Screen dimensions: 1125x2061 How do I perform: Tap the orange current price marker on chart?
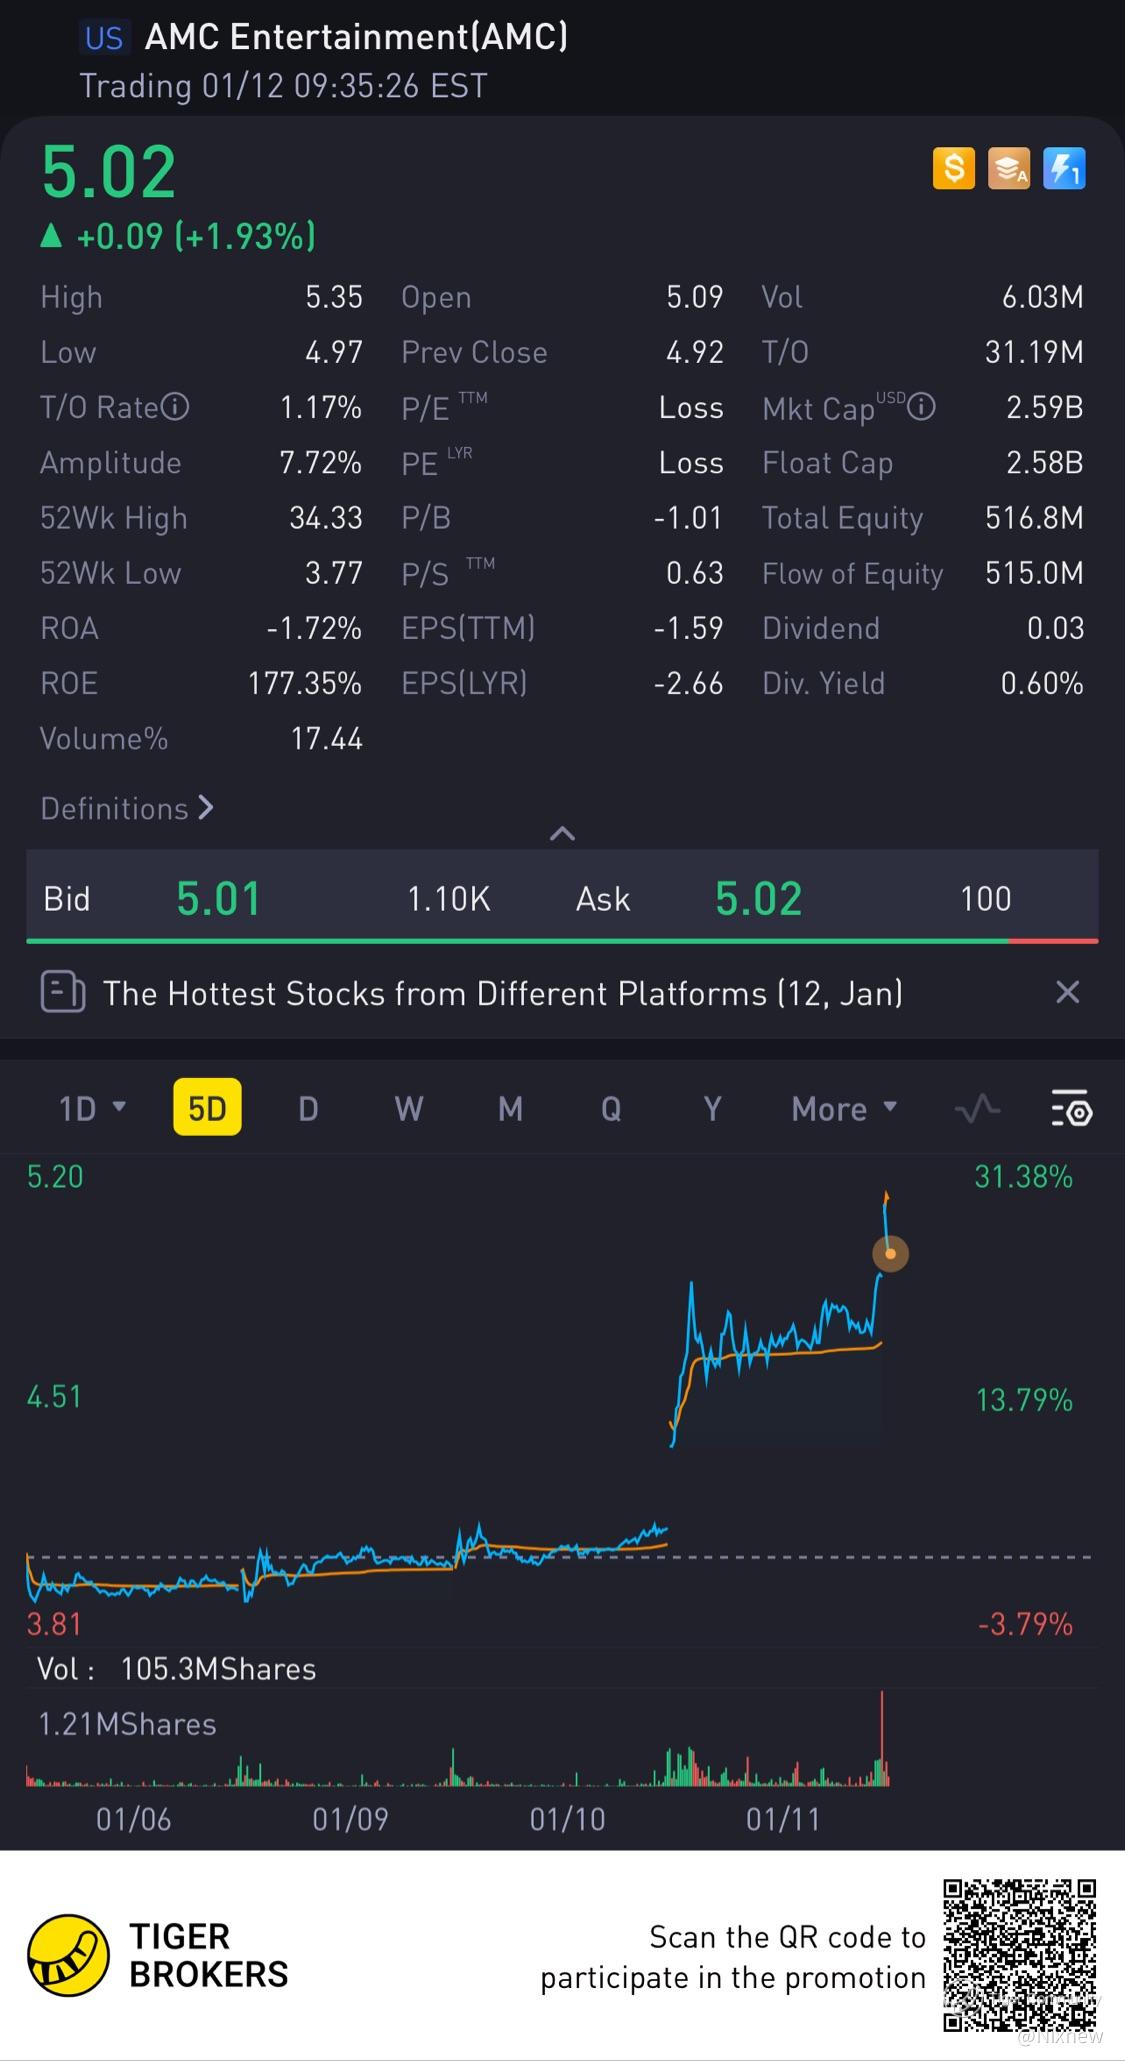890,1253
